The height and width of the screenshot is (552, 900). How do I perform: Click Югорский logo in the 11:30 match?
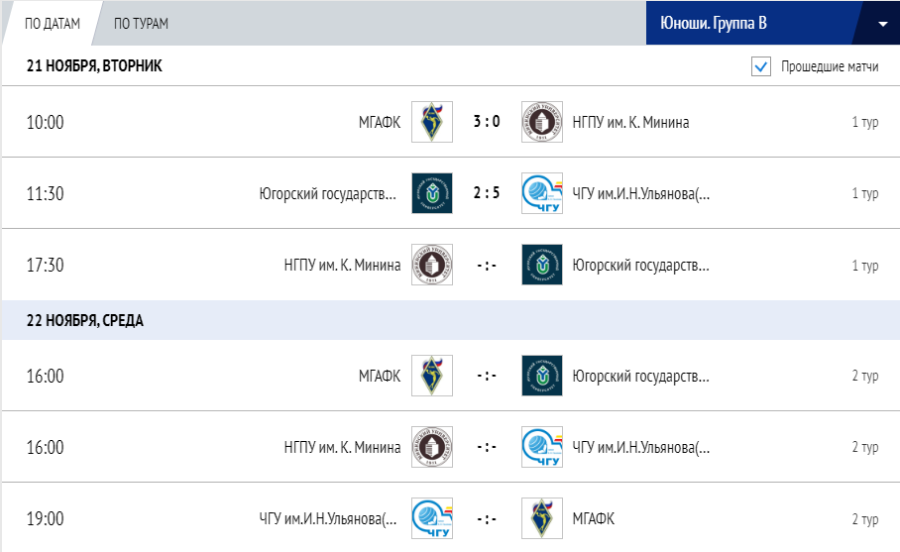432,193
